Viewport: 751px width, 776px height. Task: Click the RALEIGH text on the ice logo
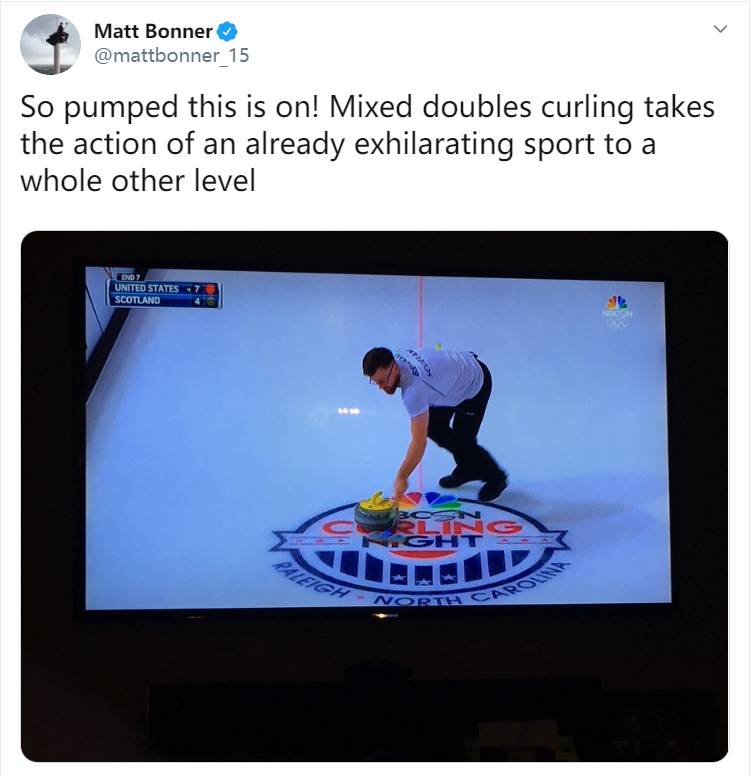click(312, 580)
